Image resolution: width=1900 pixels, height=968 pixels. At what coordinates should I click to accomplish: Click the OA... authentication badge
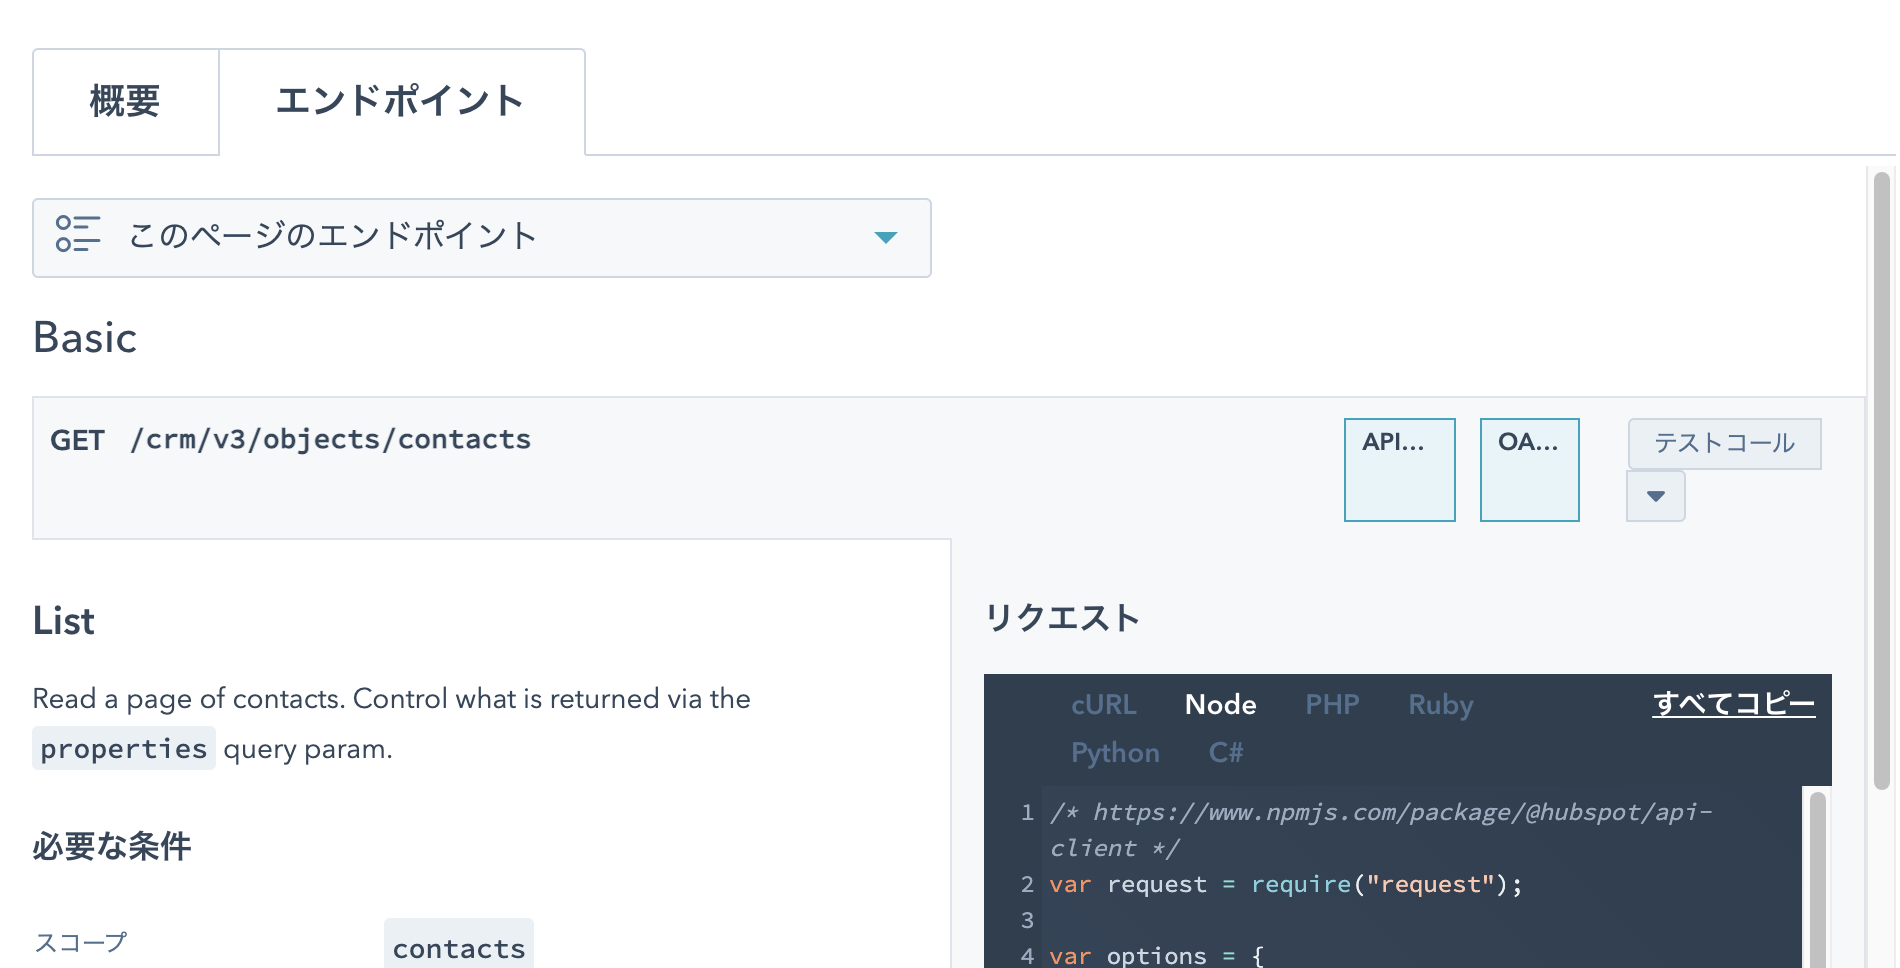[1529, 470]
